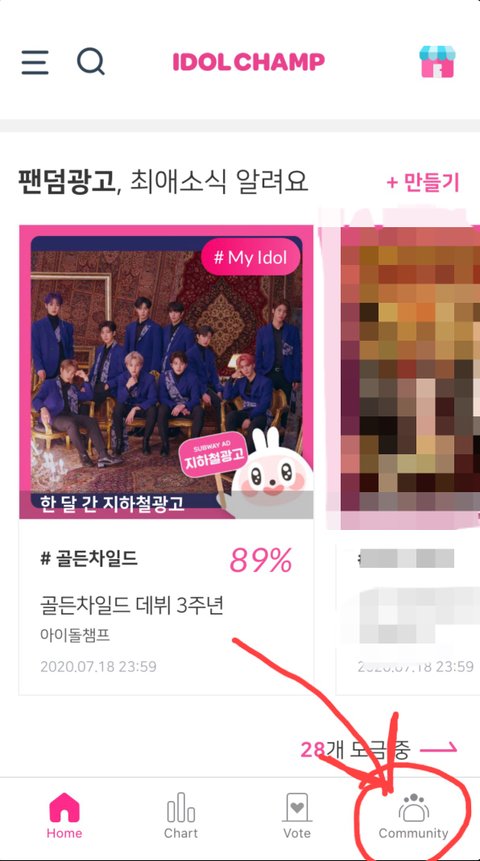Open the hamburger menu icon

click(x=35, y=62)
